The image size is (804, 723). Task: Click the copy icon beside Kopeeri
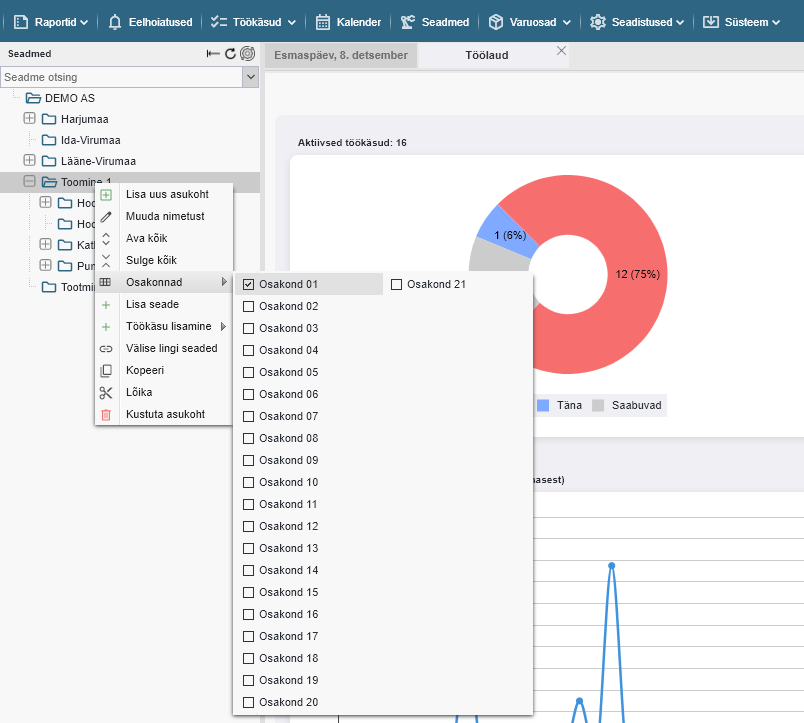pyautogui.click(x=106, y=370)
